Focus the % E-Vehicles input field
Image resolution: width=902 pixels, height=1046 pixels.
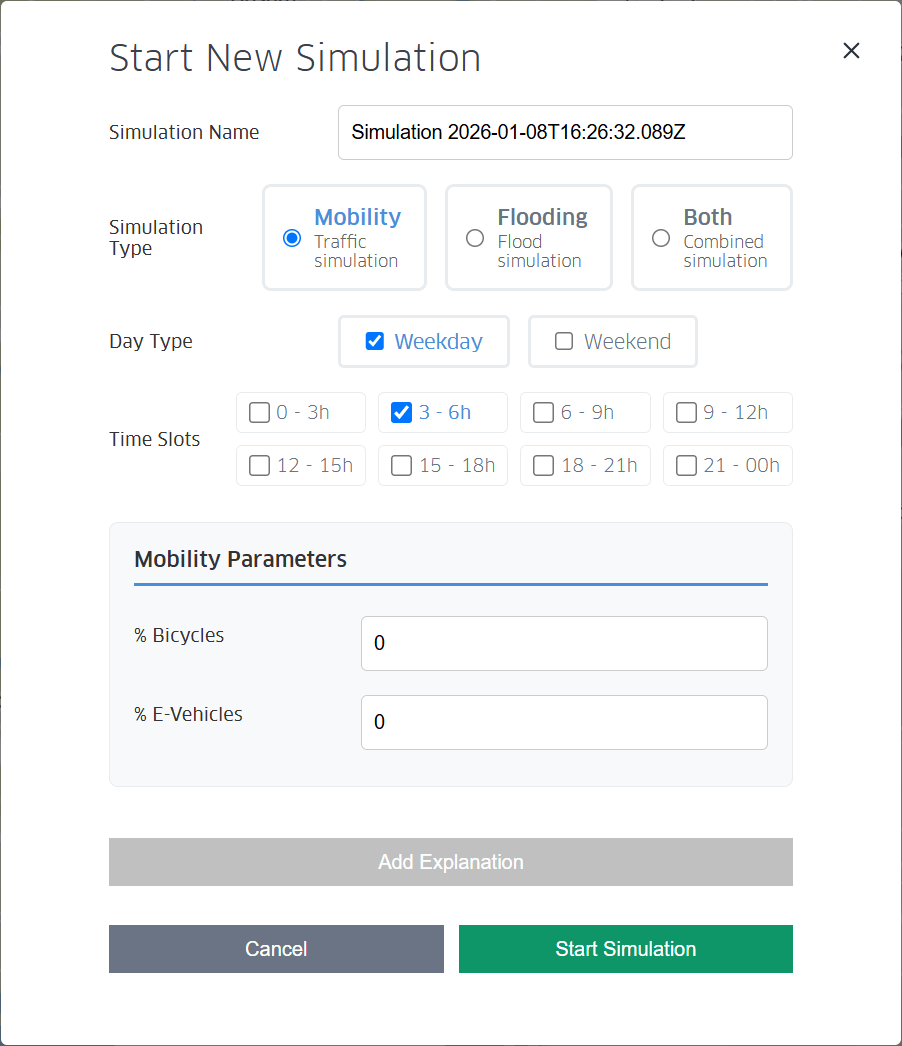point(564,723)
